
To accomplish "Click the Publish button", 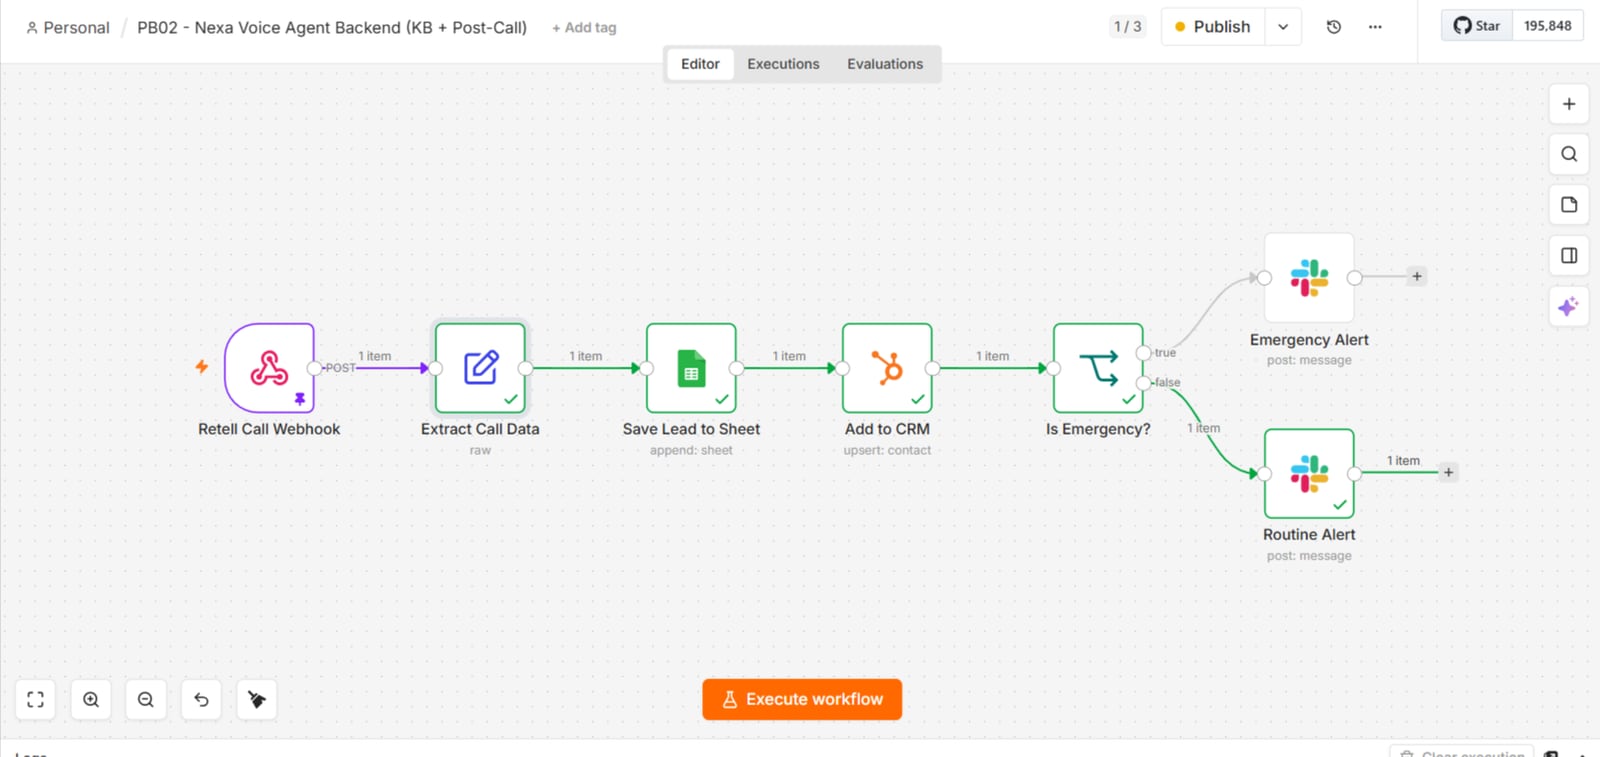I will (1213, 27).
